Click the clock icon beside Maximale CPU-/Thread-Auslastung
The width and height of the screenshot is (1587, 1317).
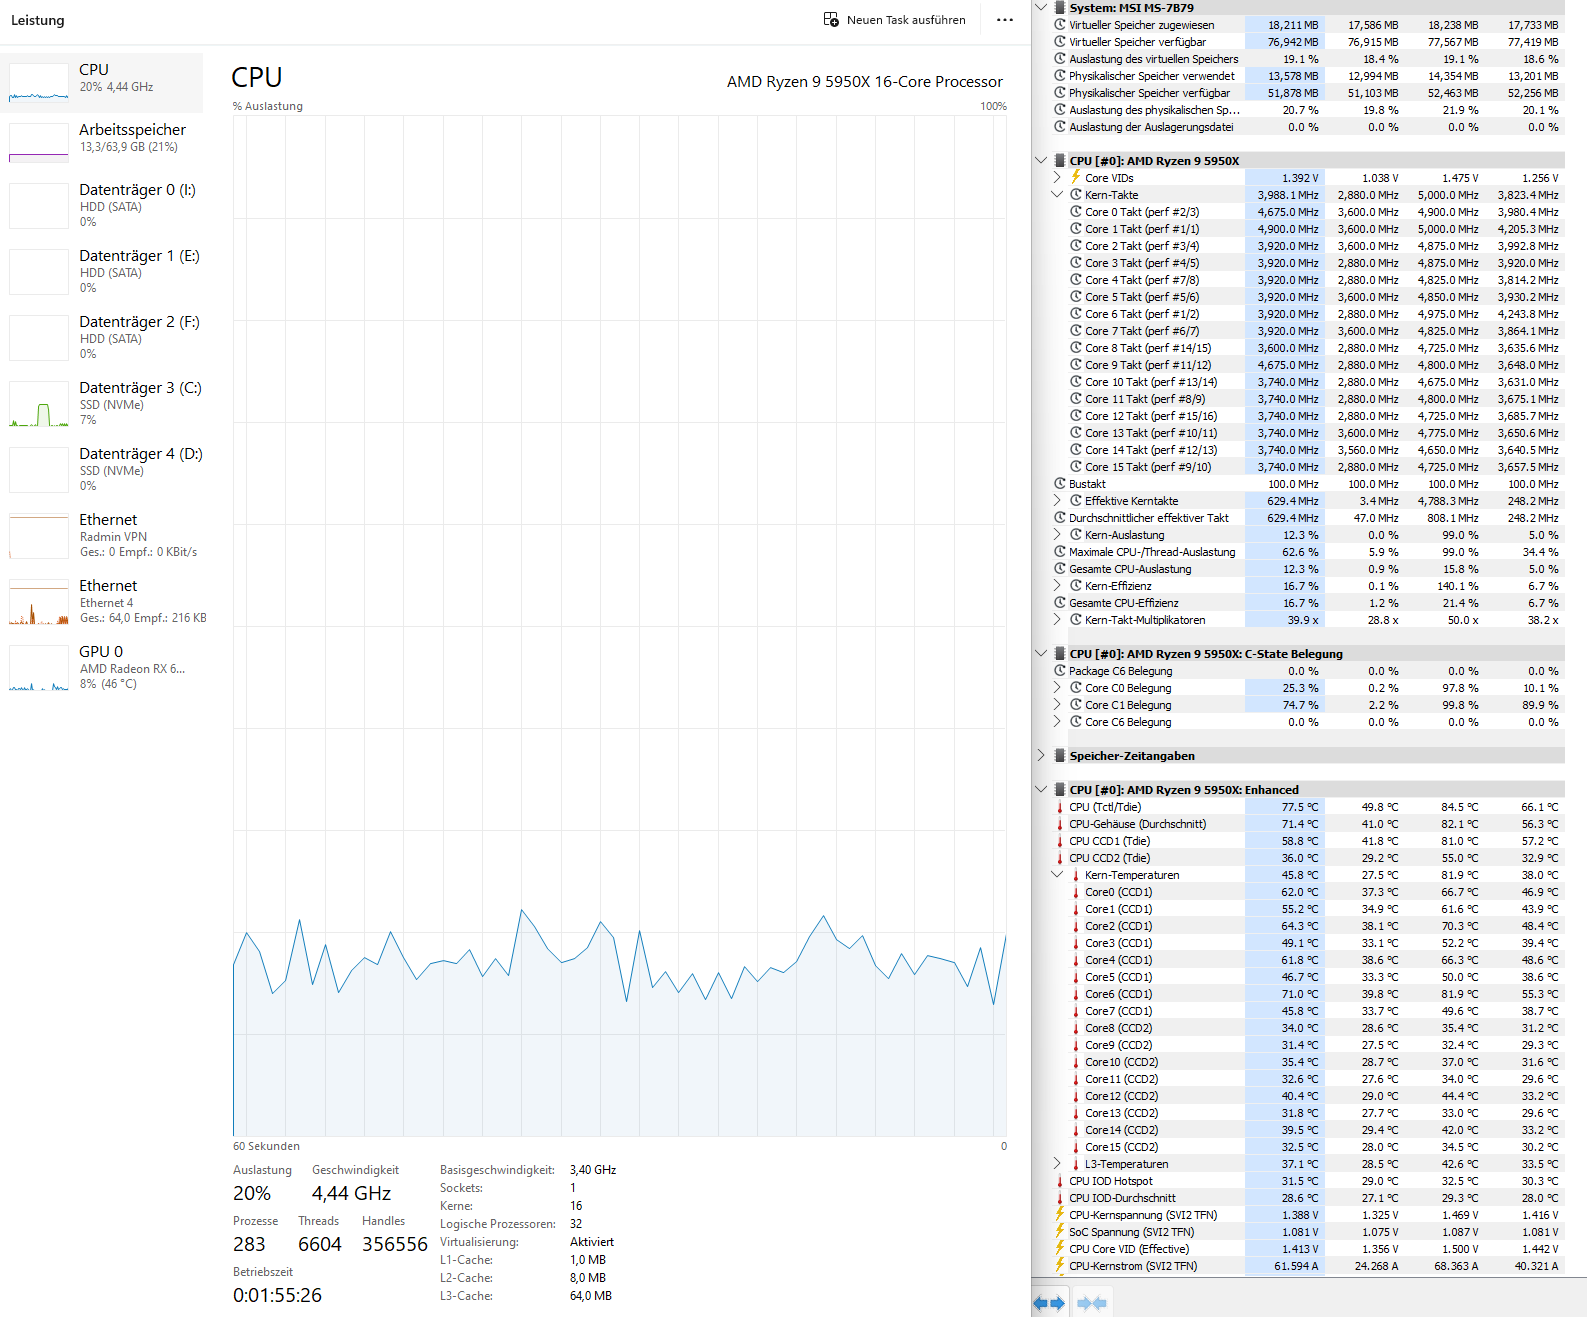tap(1060, 552)
